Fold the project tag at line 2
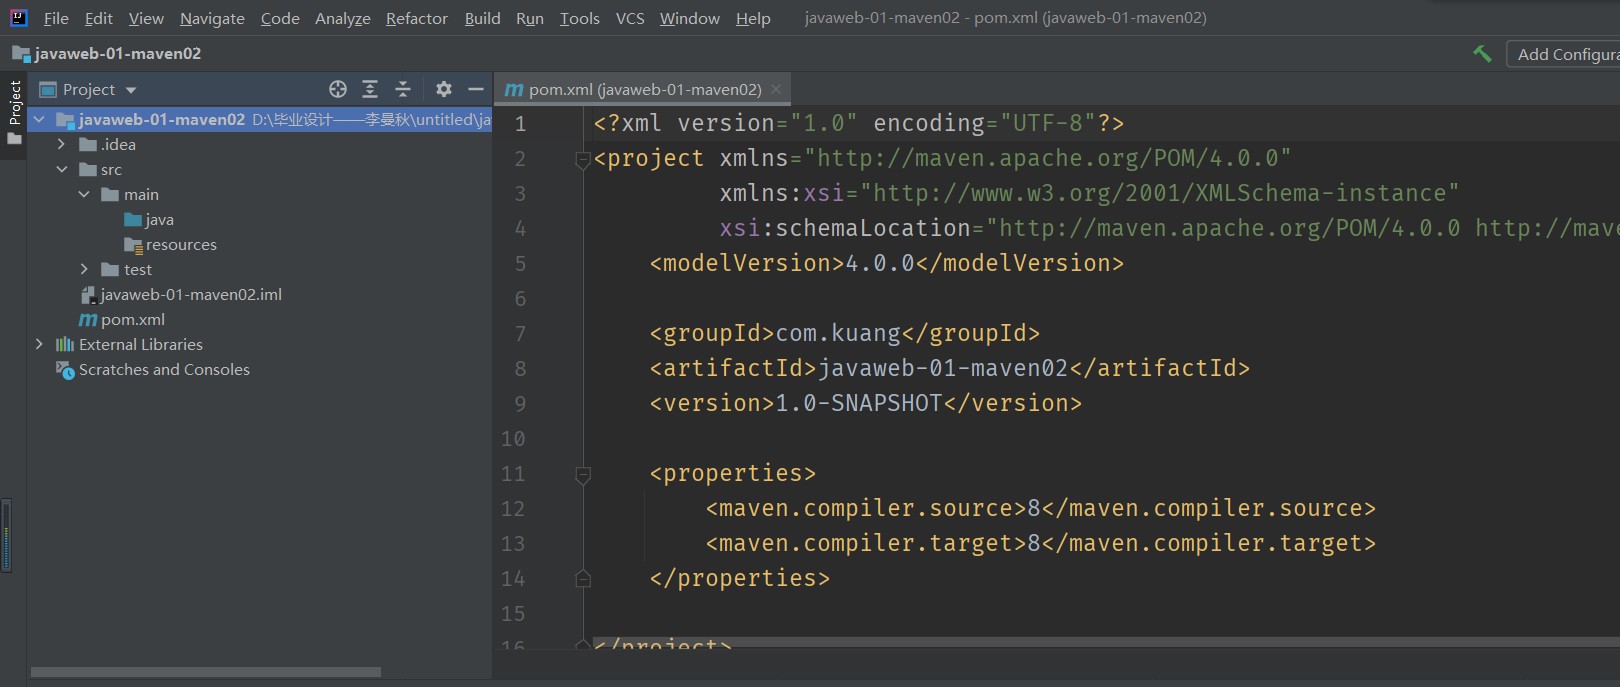 point(583,159)
